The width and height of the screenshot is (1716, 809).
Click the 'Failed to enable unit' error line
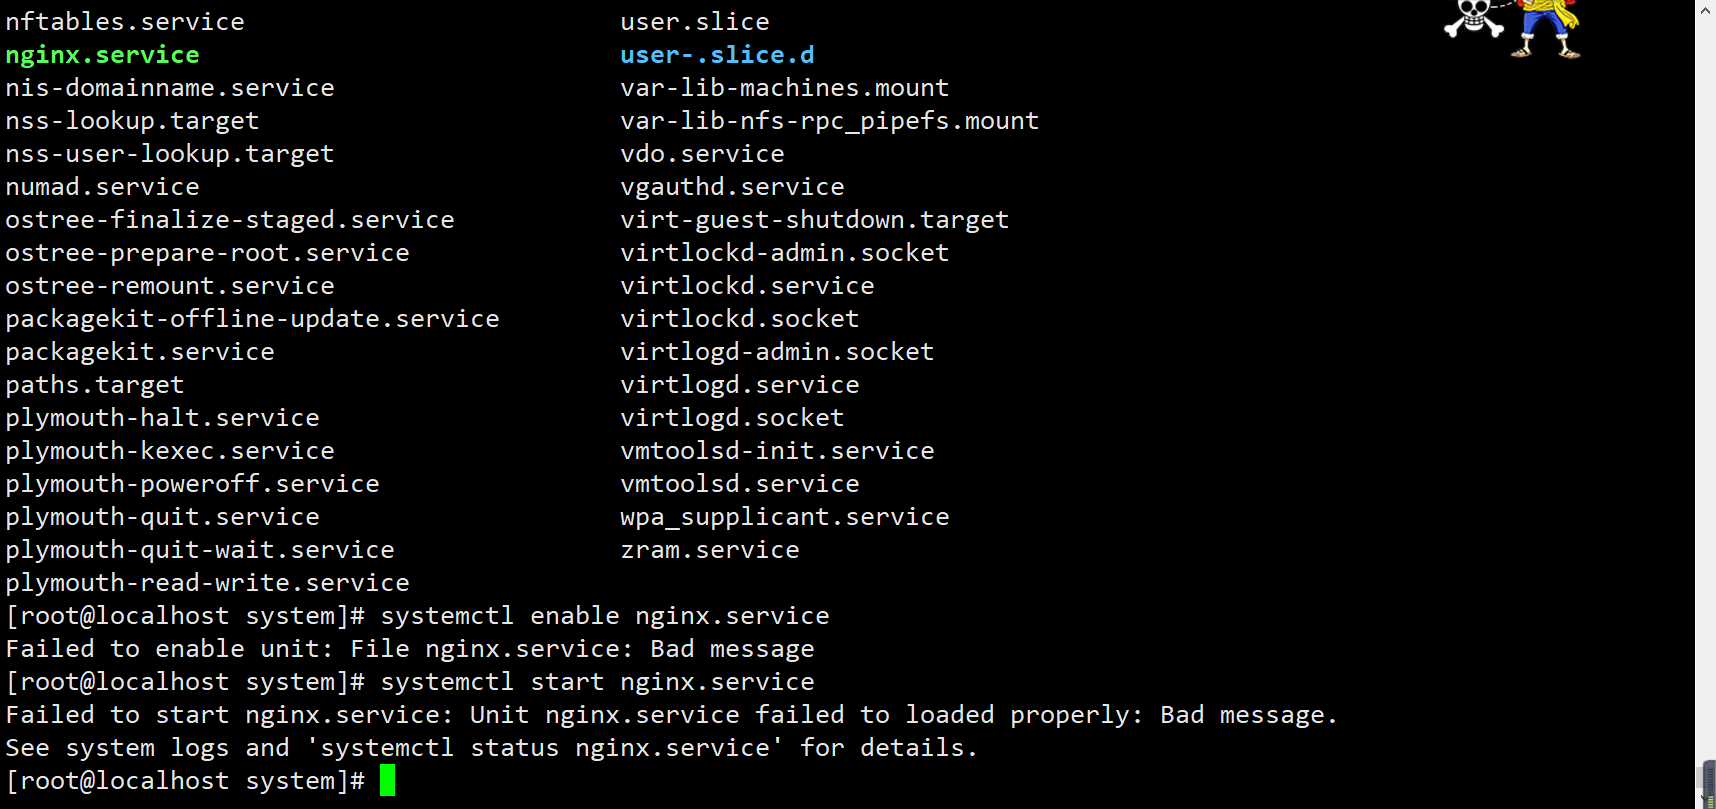pos(410,650)
